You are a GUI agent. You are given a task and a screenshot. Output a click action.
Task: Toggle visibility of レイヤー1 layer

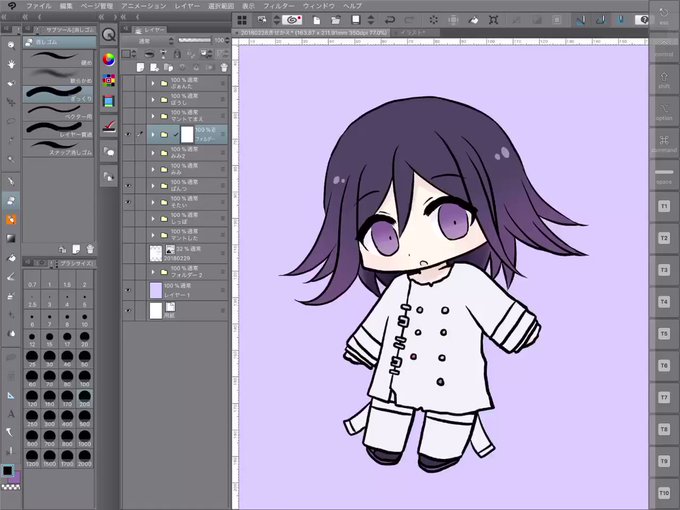128,290
